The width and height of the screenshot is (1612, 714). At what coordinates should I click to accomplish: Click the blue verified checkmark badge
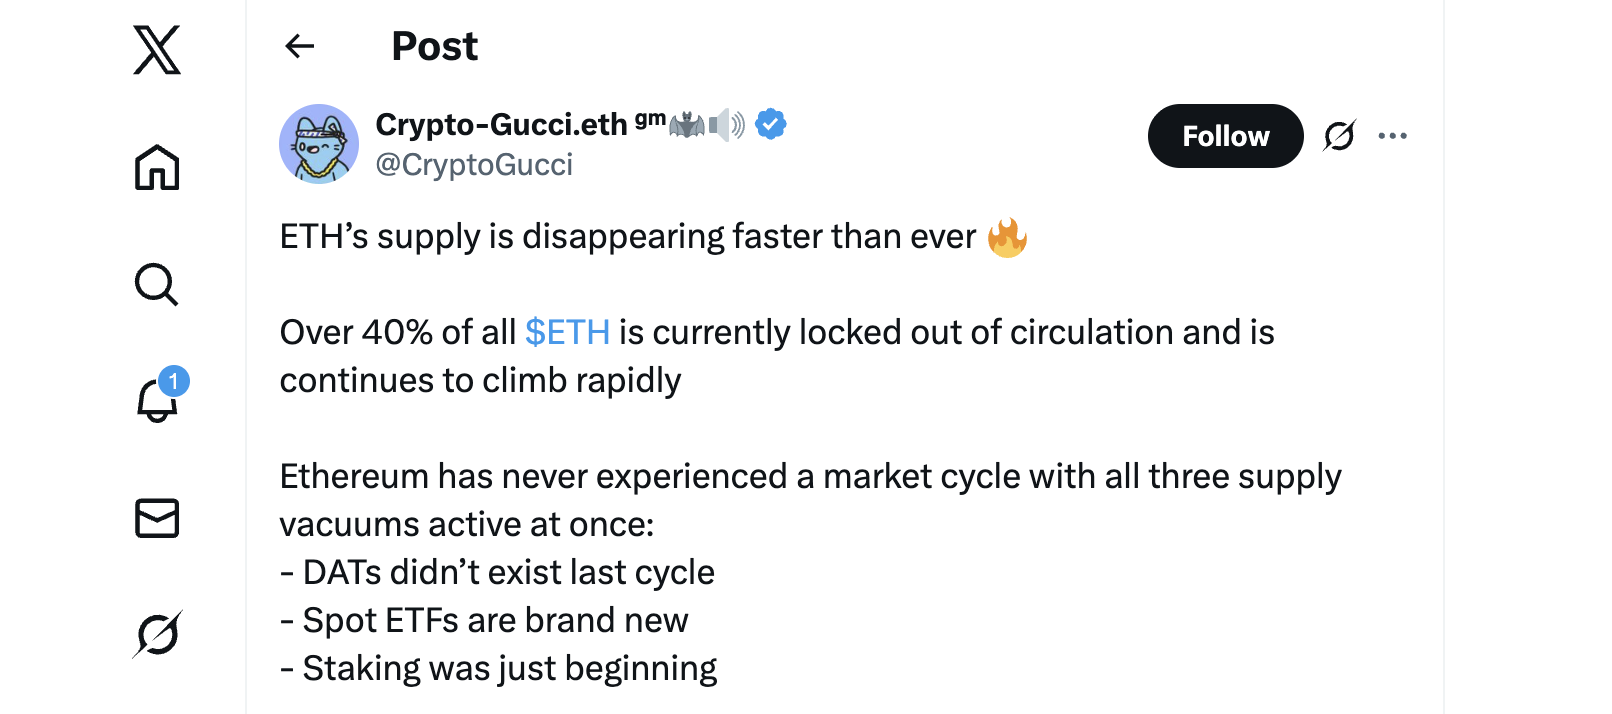770,124
